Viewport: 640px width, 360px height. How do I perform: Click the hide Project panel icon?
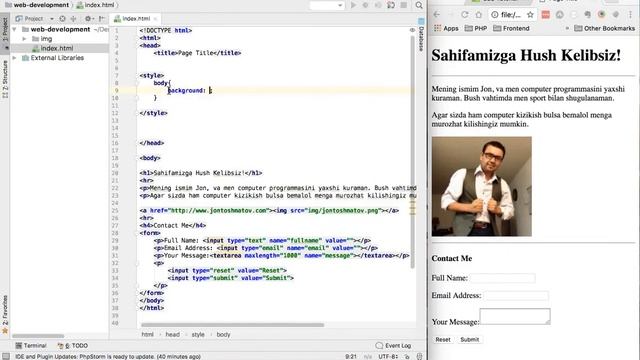coord(101,18)
